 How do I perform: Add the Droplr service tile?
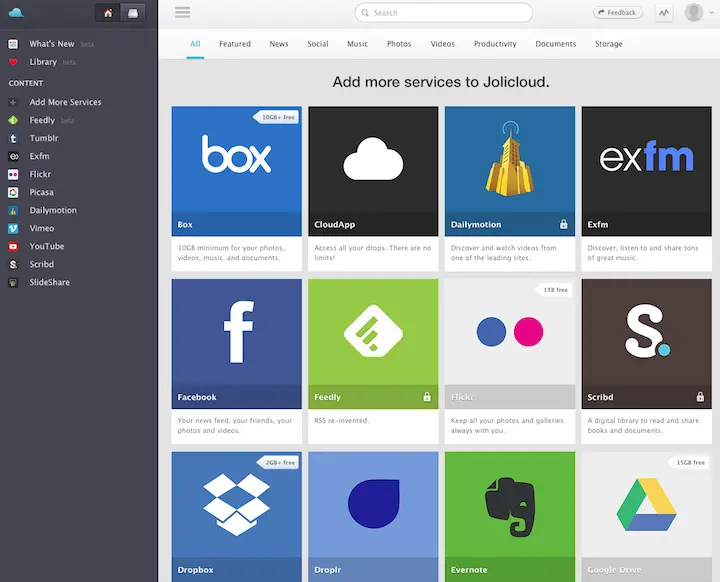pos(373,517)
